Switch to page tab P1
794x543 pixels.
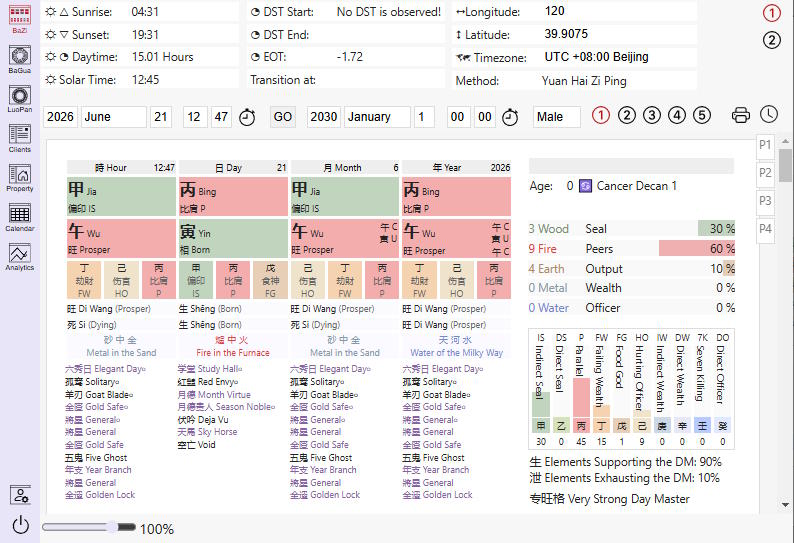(x=765, y=145)
